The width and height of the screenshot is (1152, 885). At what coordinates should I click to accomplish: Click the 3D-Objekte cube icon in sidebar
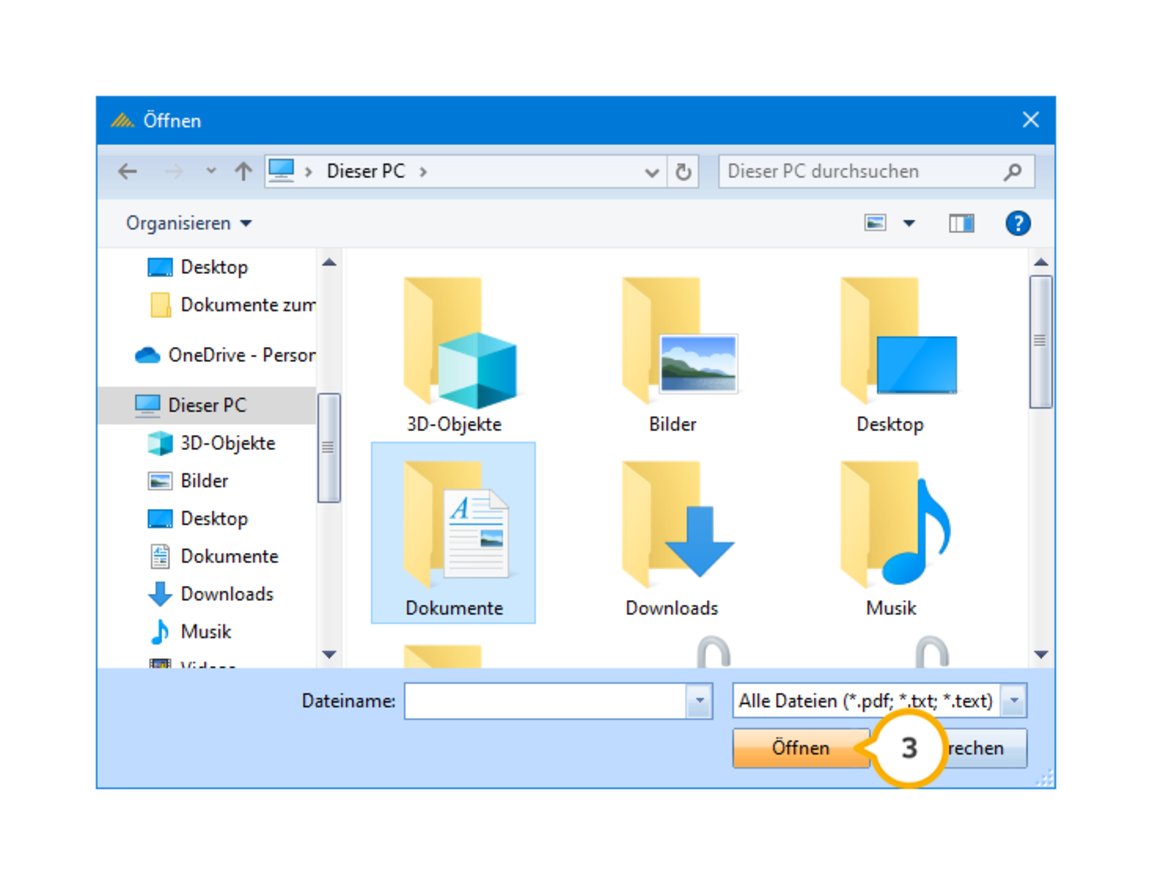(x=160, y=443)
